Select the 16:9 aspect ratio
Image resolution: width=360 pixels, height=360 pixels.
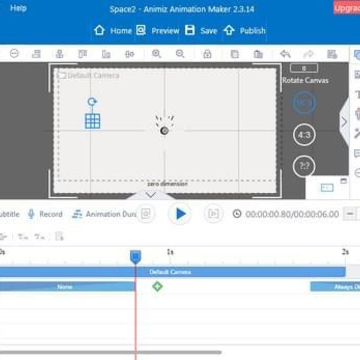304,103
